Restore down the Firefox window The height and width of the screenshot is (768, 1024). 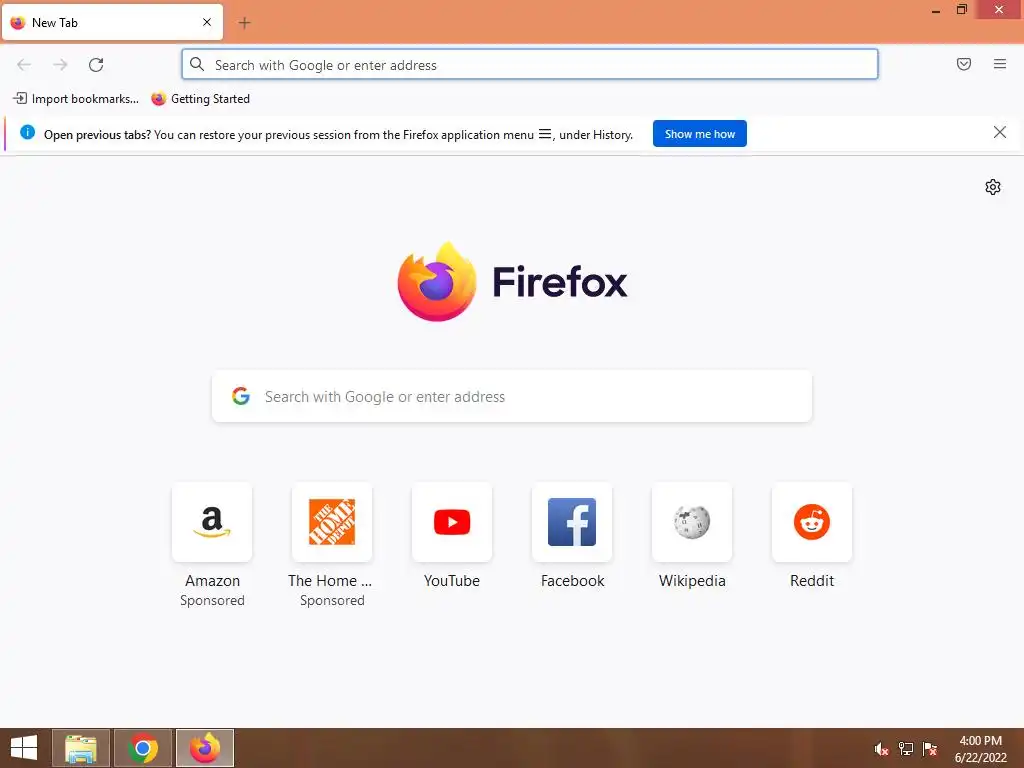pyautogui.click(x=961, y=10)
